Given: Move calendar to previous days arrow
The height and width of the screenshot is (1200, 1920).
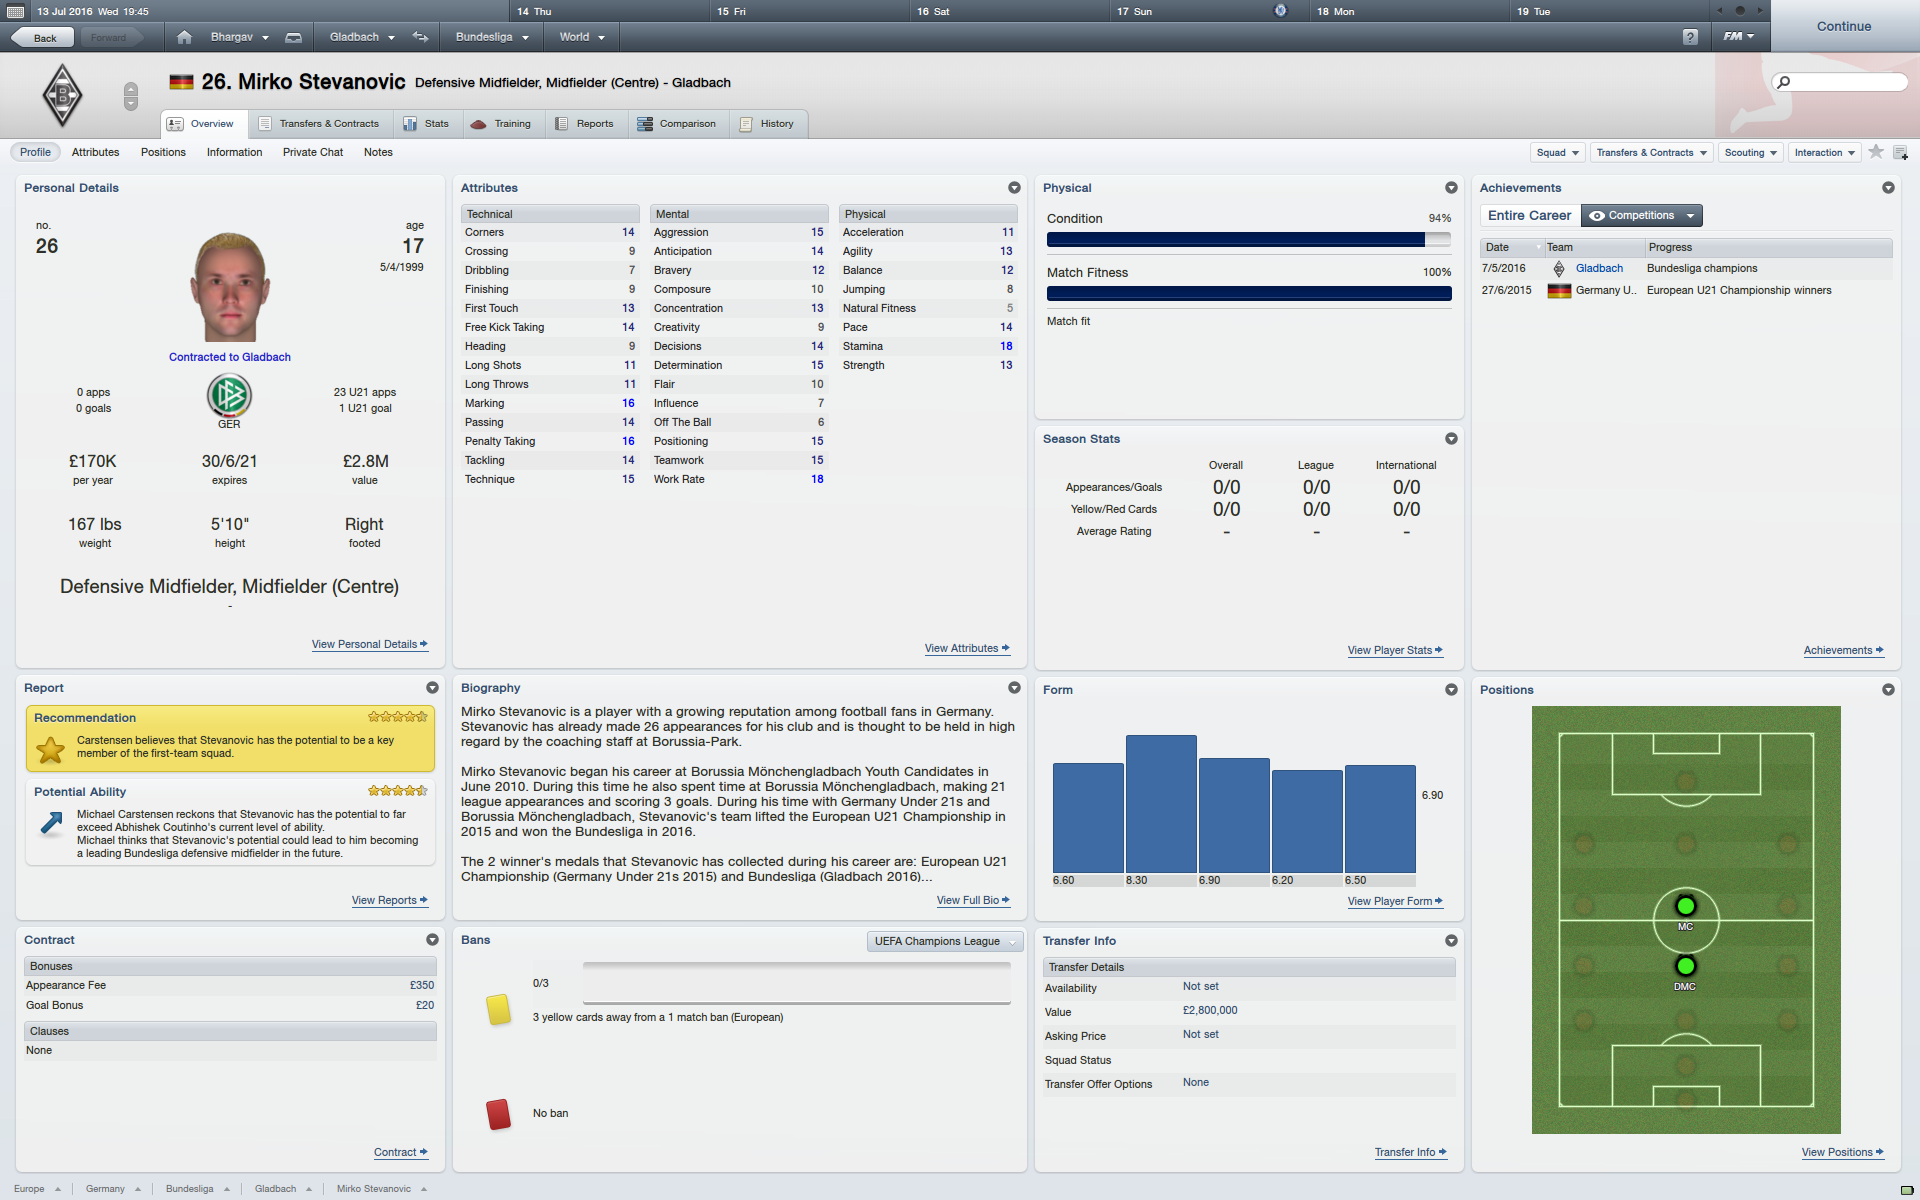Looking at the screenshot, I should (1720, 11).
